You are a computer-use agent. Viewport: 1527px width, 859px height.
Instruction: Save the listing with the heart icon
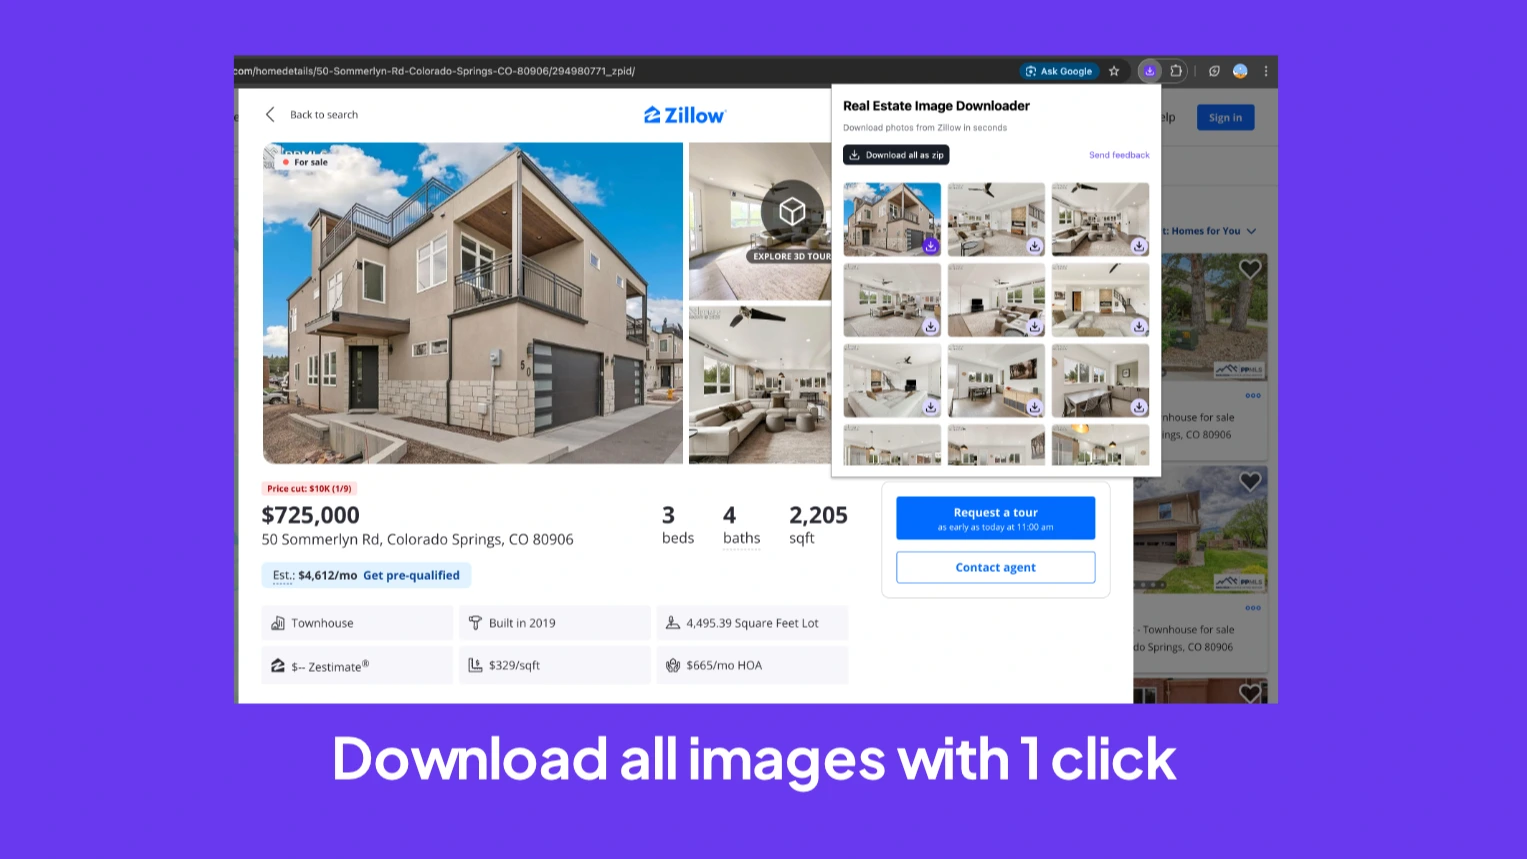click(1249, 268)
